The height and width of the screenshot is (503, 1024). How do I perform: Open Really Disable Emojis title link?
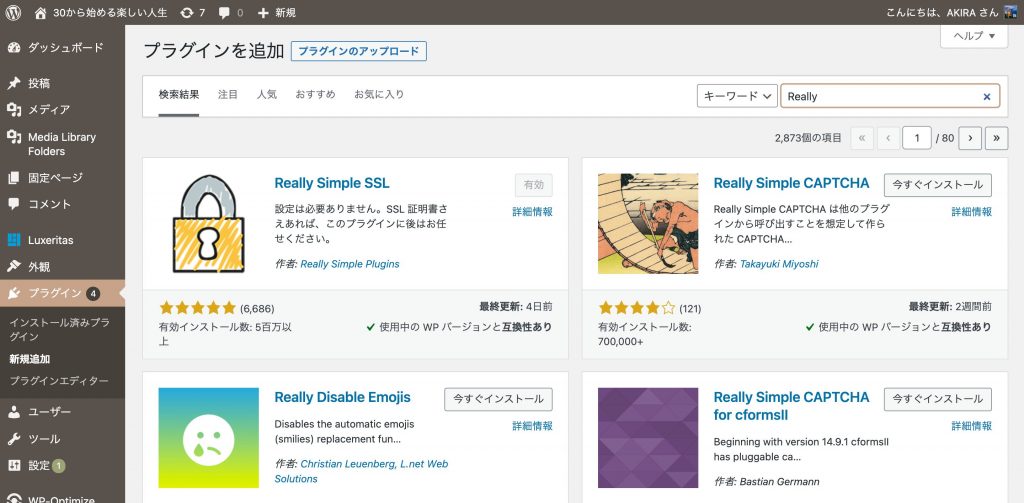coord(343,397)
